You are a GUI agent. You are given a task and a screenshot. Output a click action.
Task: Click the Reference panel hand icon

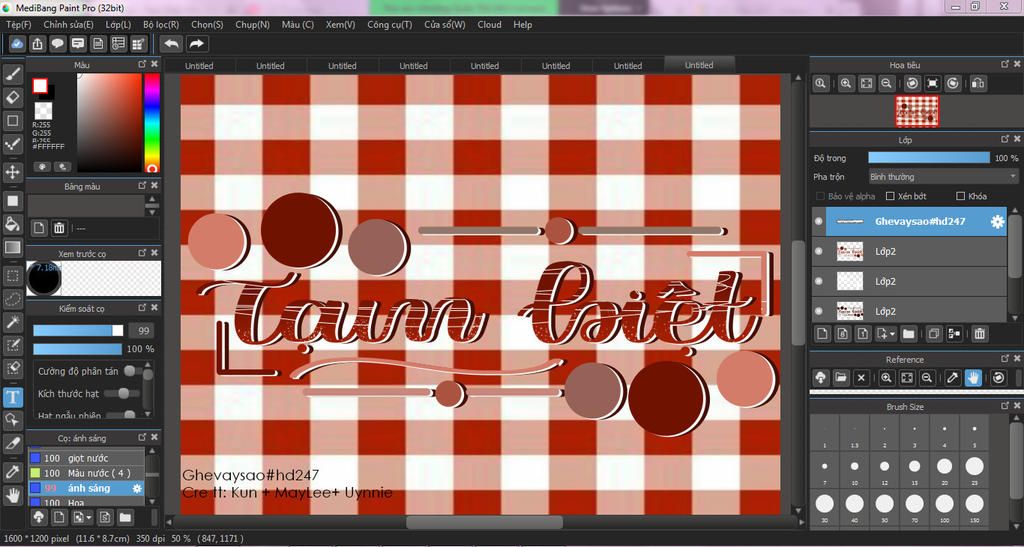(973, 377)
